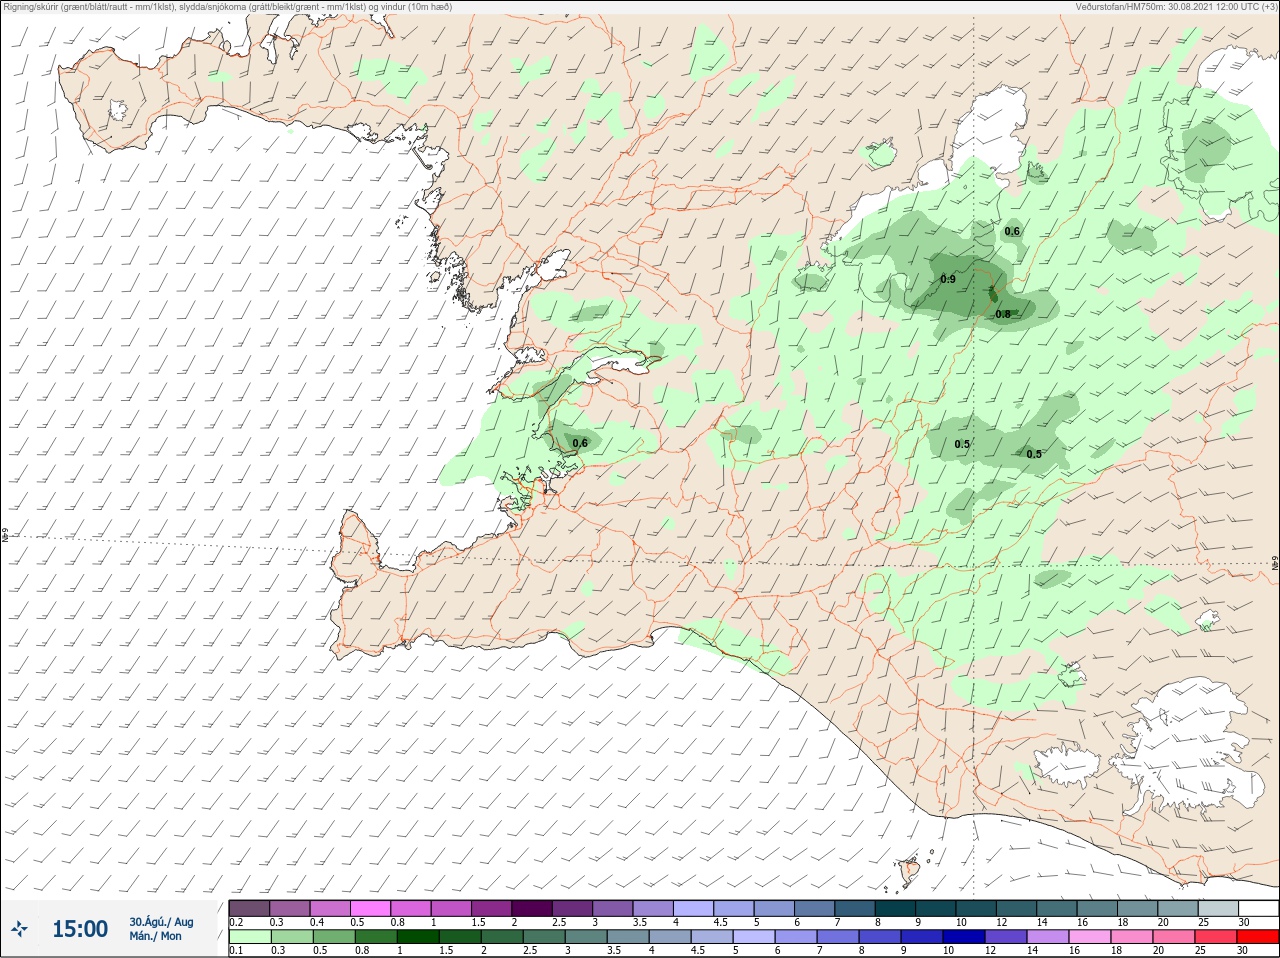Select the 1.5 purple swatch in upper legend
Viewport: 1280px width, 958px height.
[491, 908]
